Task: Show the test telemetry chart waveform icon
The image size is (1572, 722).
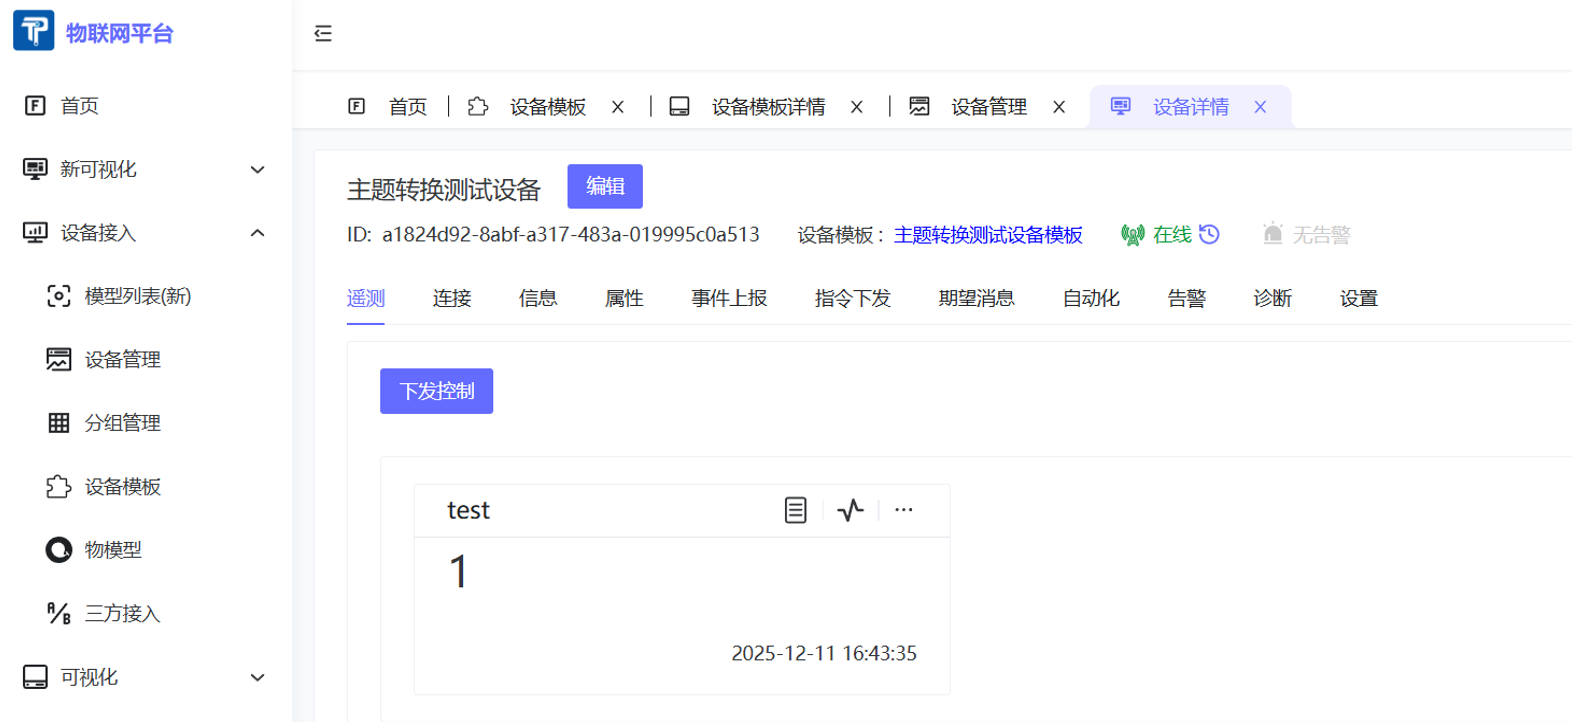Action: point(850,510)
